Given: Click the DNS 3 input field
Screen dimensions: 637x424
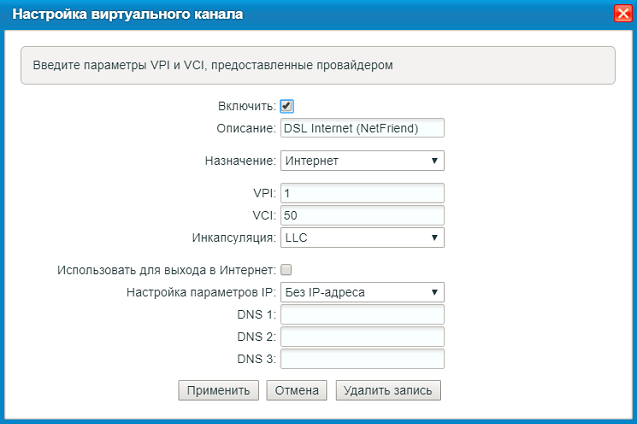Looking at the screenshot, I should coord(362,359).
